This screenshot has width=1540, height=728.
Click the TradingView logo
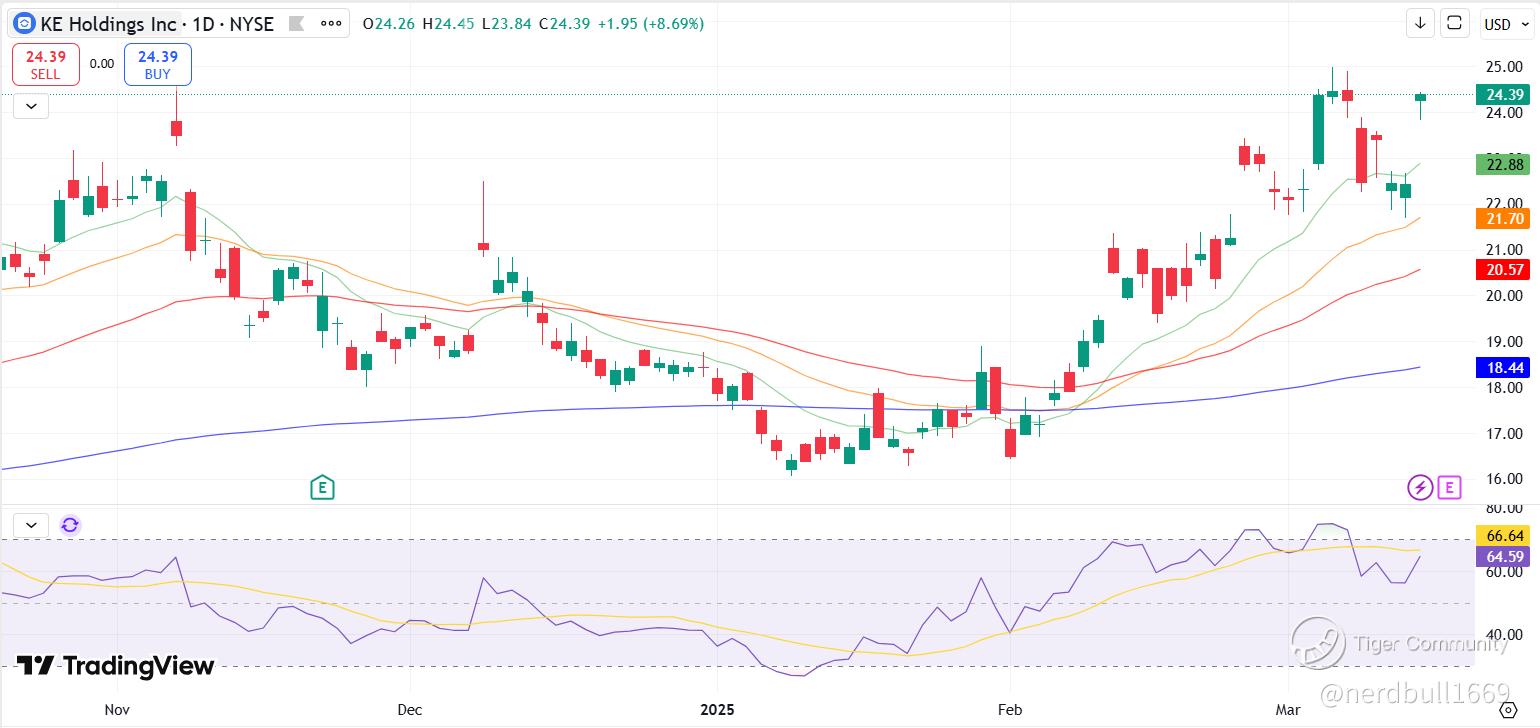tap(116, 666)
